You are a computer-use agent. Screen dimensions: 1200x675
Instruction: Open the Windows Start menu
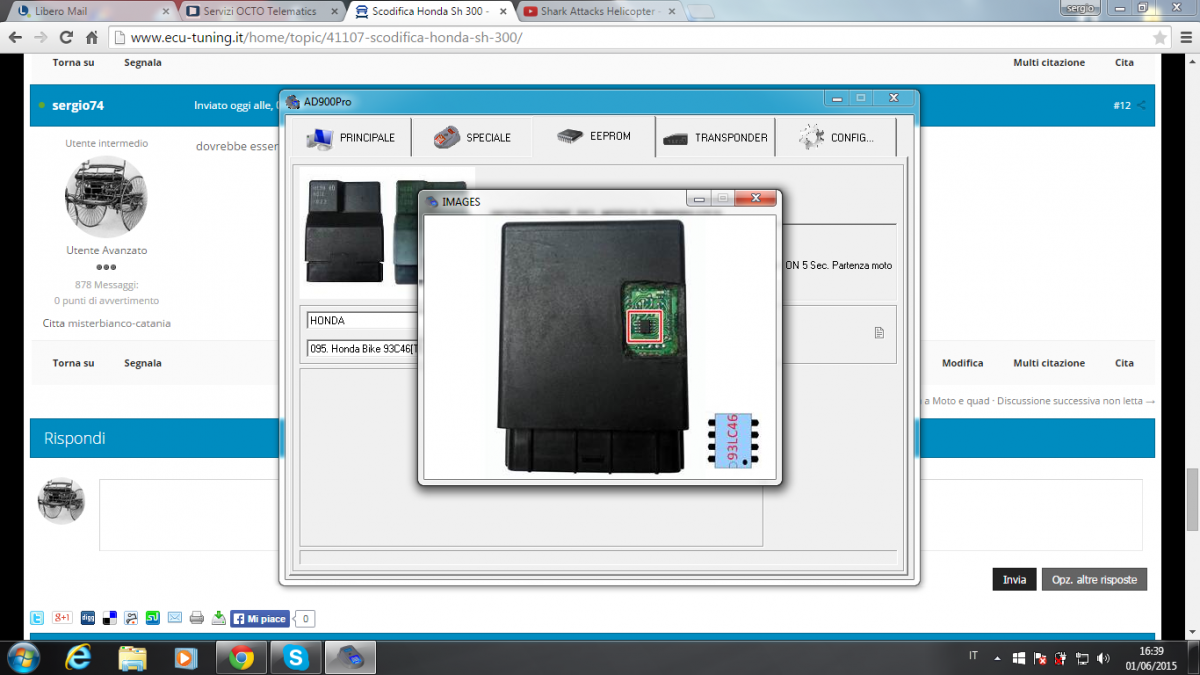[x=23, y=658]
